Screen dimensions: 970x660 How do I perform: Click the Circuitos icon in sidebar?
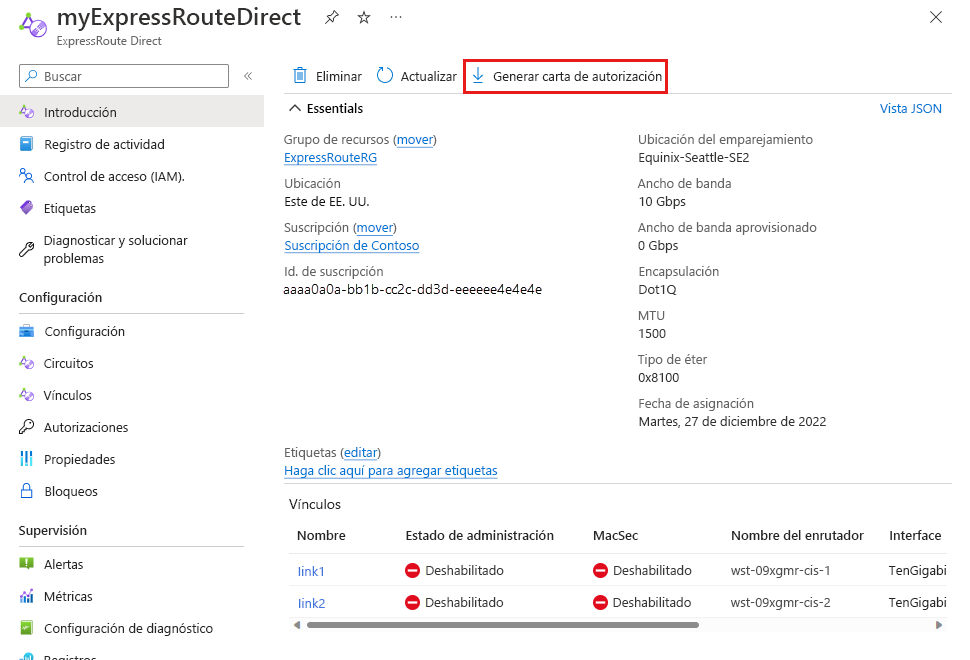[27, 363]
